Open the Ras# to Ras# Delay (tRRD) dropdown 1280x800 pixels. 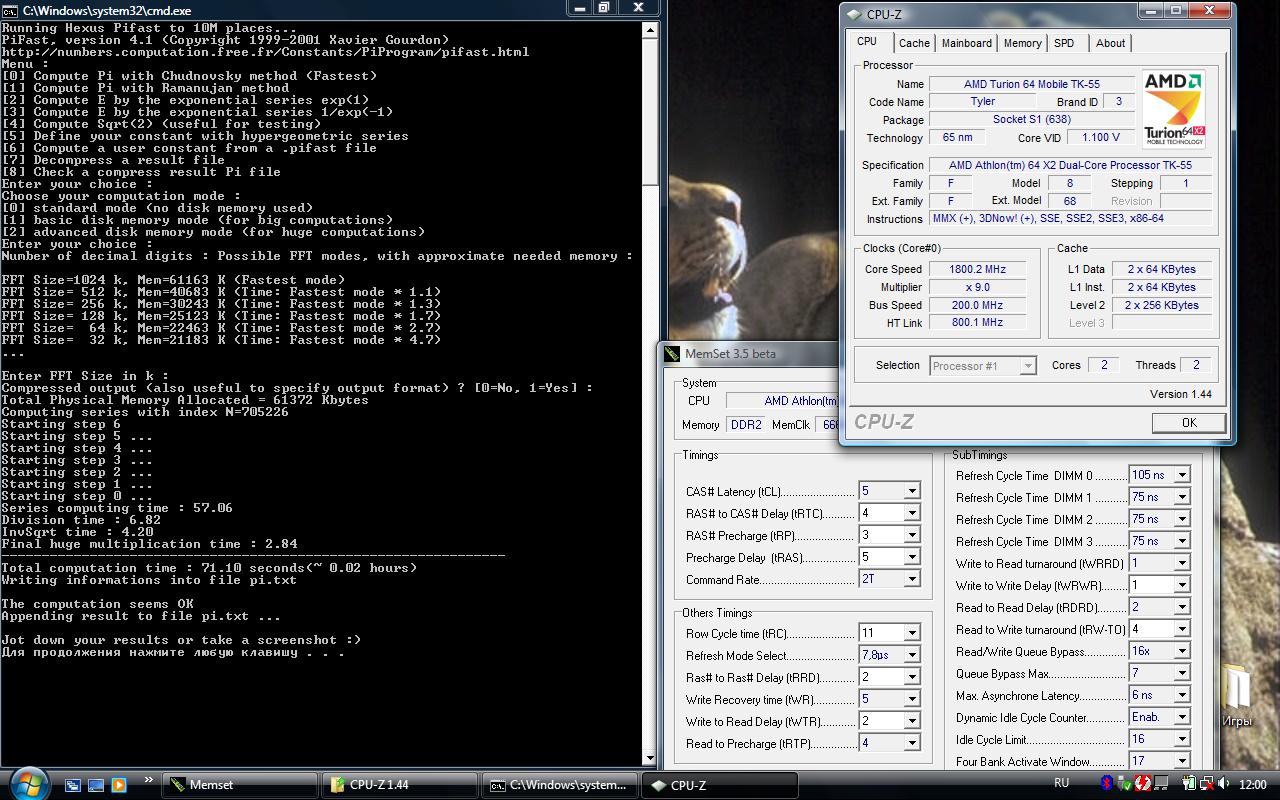[x=911, y=677]
